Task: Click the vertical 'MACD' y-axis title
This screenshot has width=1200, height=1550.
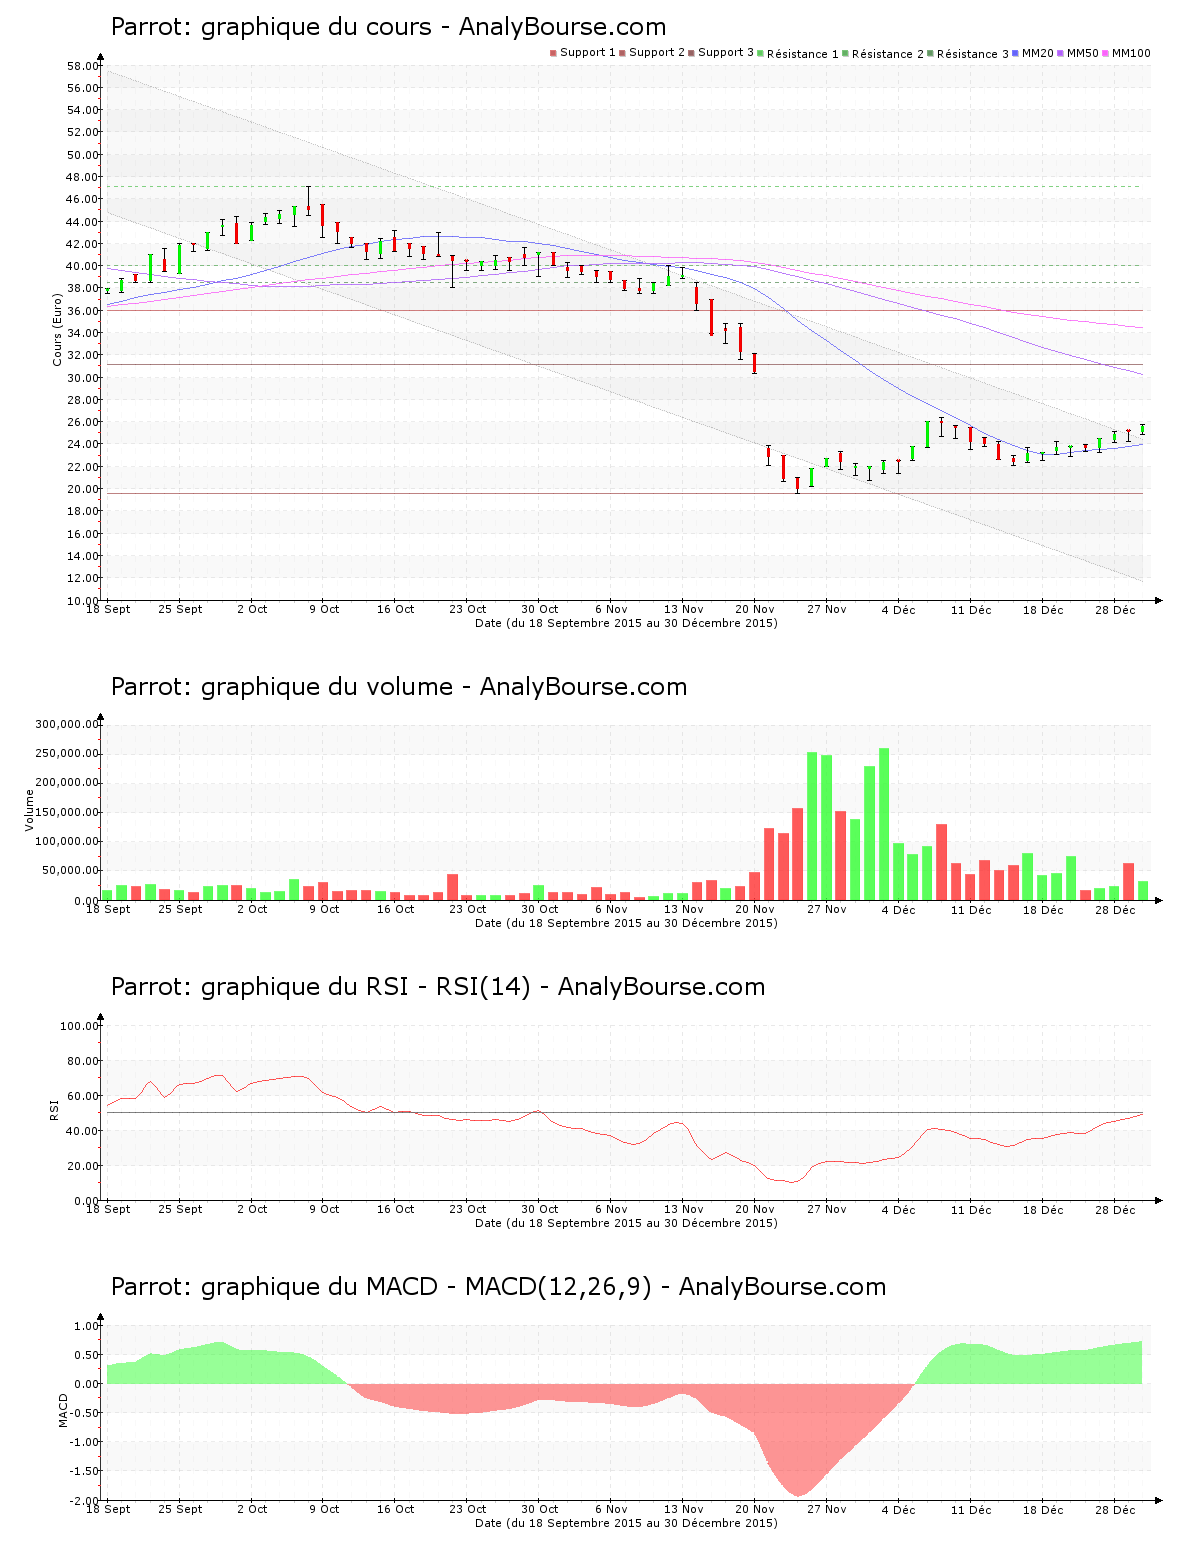Action: point(63,1411)
